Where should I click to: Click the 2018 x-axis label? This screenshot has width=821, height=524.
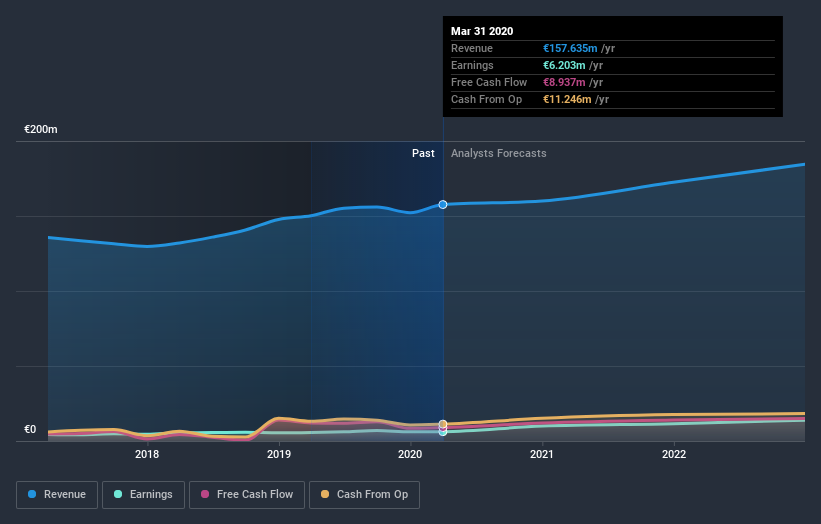(147, 454)
